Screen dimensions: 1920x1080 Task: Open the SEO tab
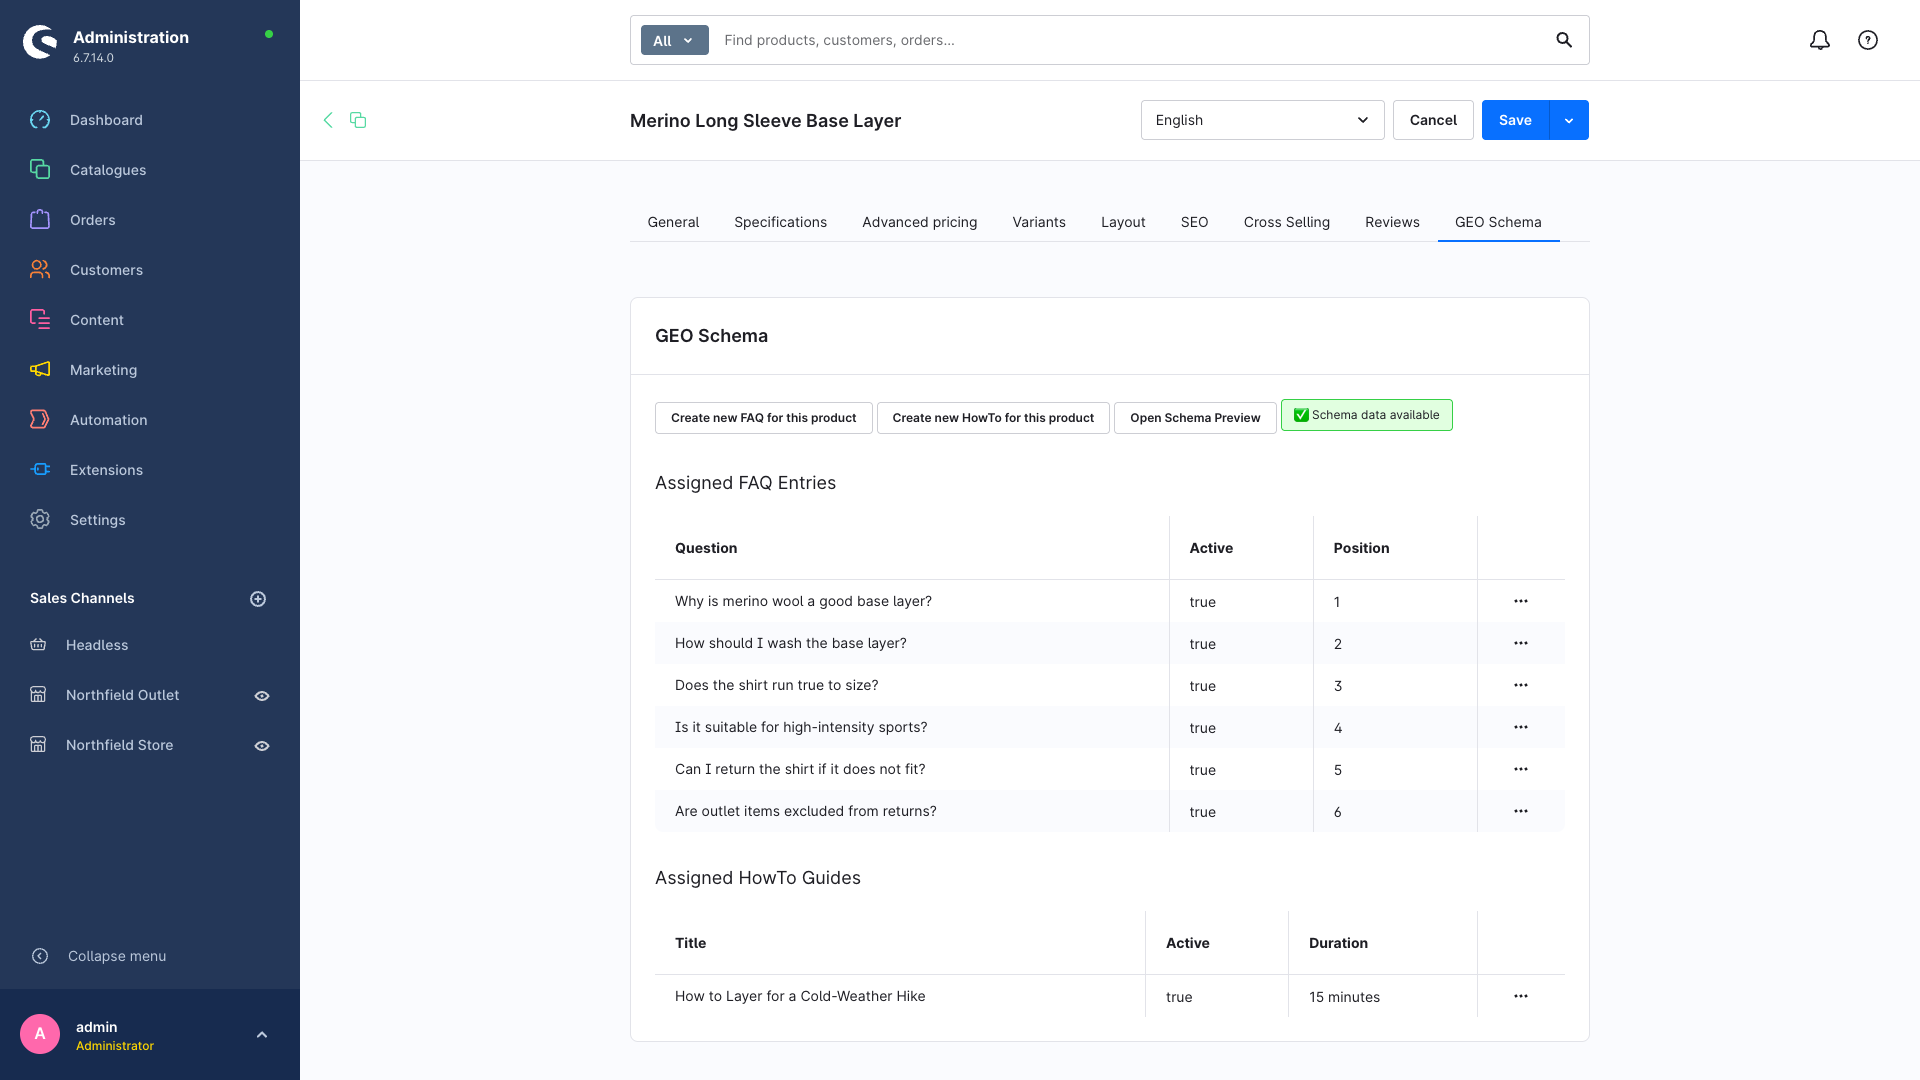coord(1194,222)
